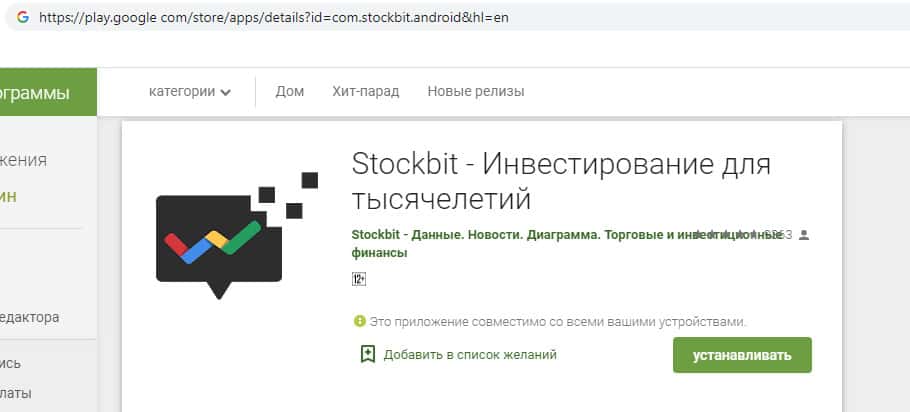Open the Новые релизы tab
The width and height of the screenshot is (910, 412).
click(x=476, y=92)
